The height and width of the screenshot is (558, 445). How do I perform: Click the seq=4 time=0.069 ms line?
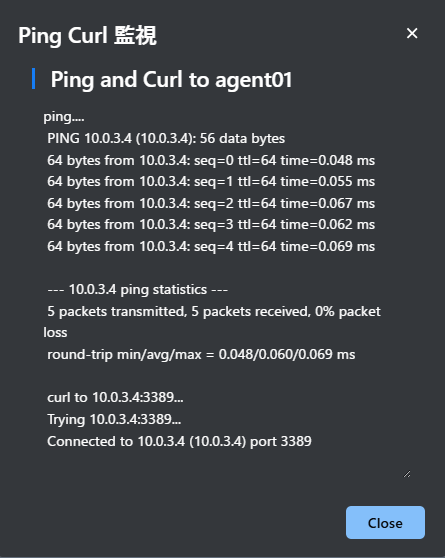pos(211,247)
